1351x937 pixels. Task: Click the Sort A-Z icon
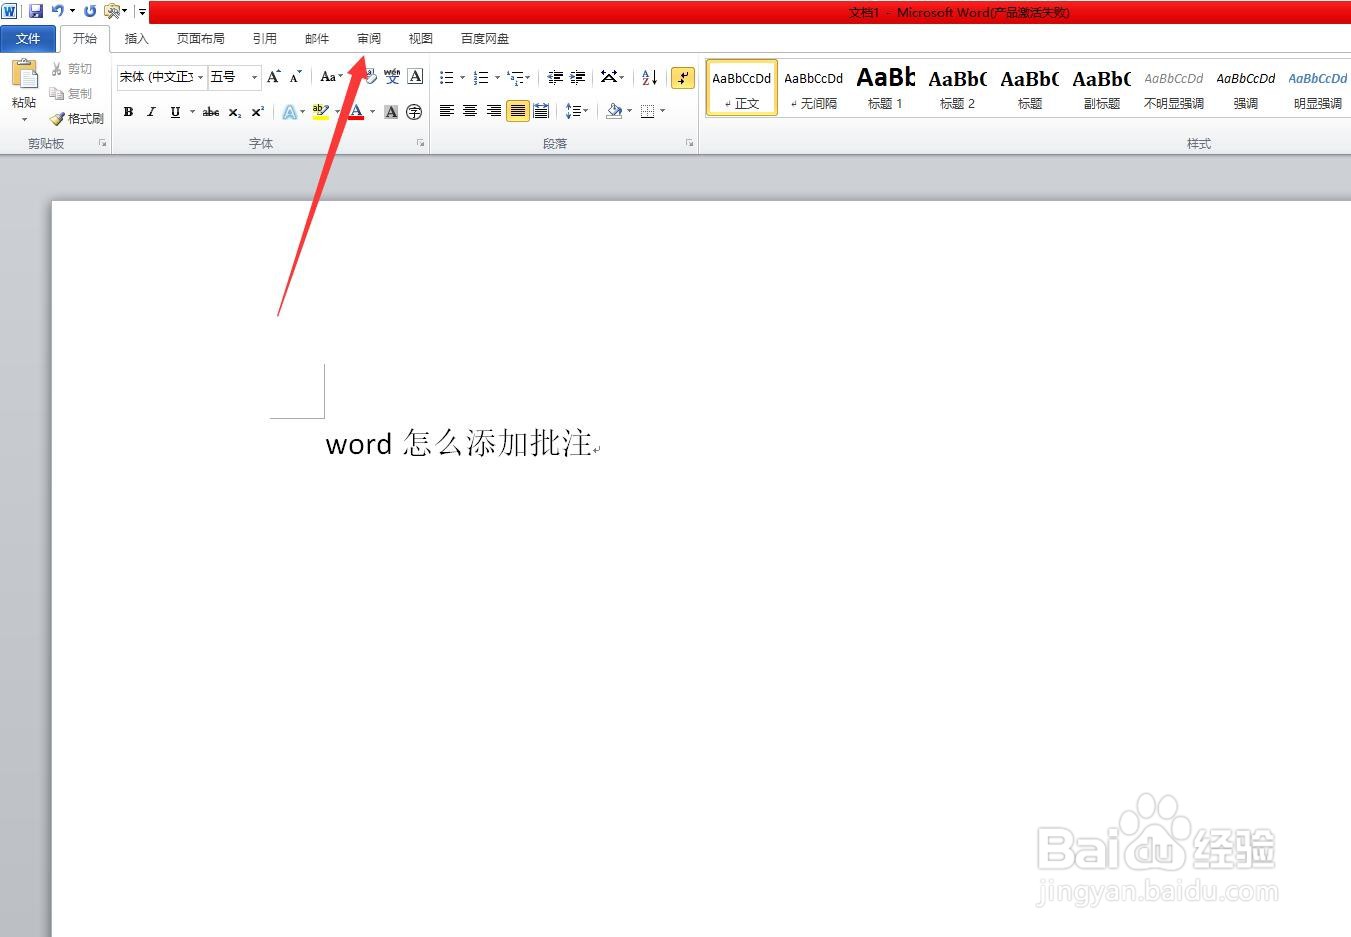(649, 77)
